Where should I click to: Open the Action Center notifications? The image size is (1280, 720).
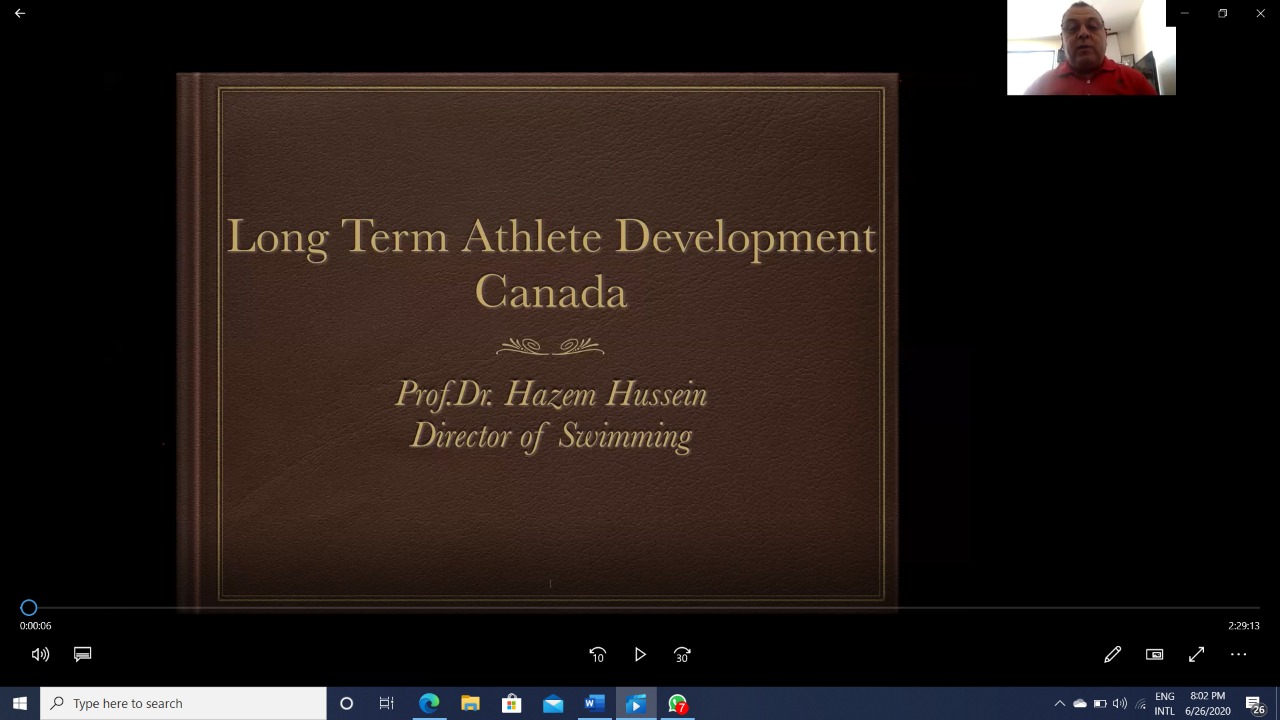[1255, 705]
